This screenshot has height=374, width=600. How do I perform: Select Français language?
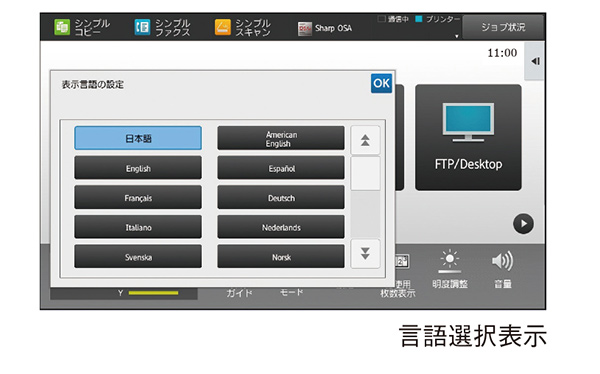[138, 198]
